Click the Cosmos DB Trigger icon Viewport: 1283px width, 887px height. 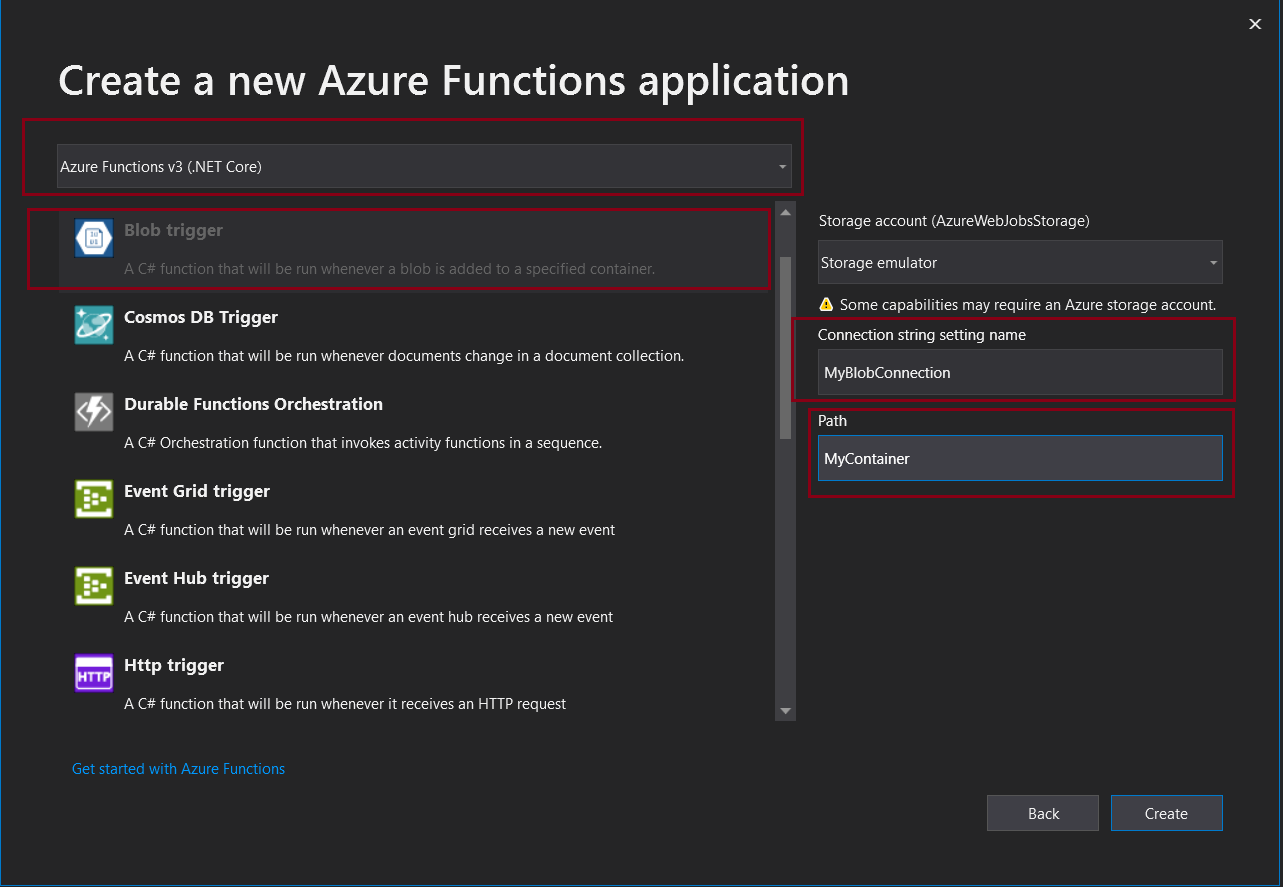[x=94, y=325]
